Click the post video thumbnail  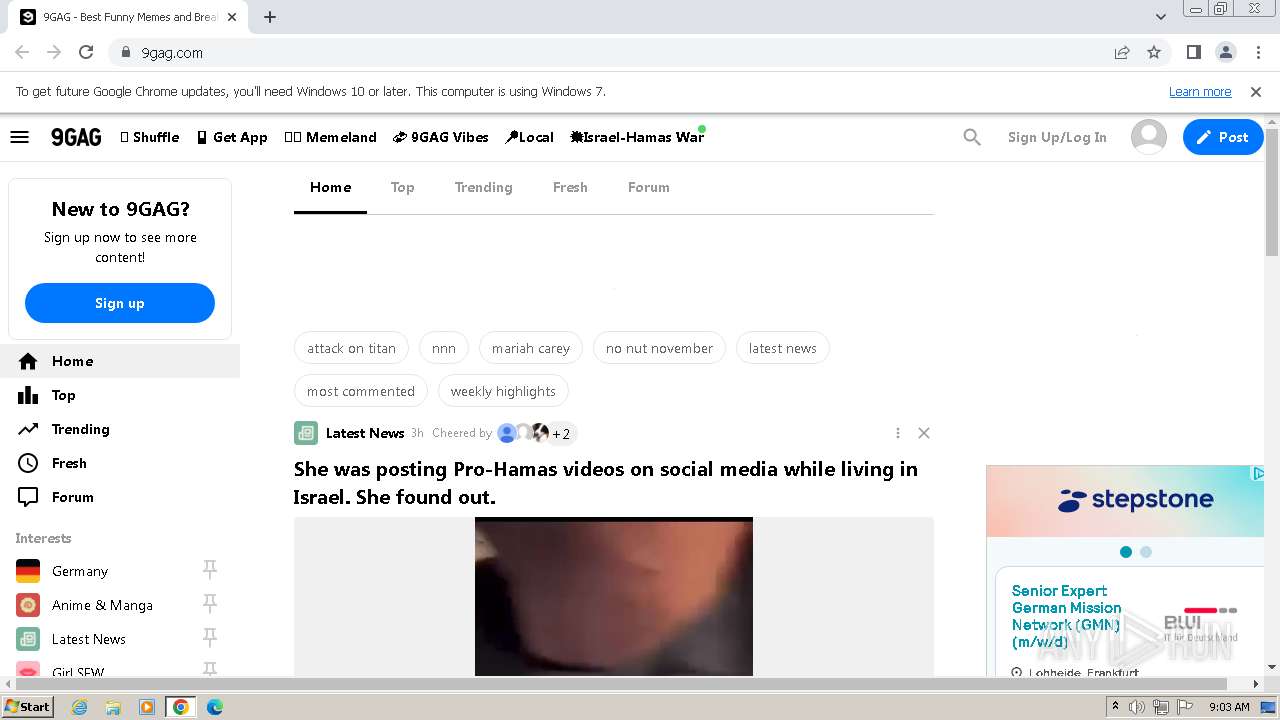[614, 597]
